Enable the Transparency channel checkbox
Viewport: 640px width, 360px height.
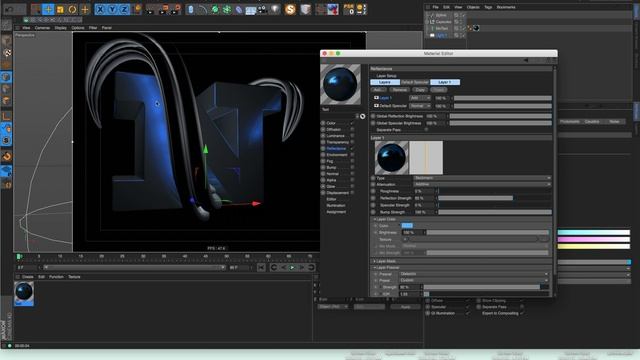pyautogui.click(x=352, y=142)
